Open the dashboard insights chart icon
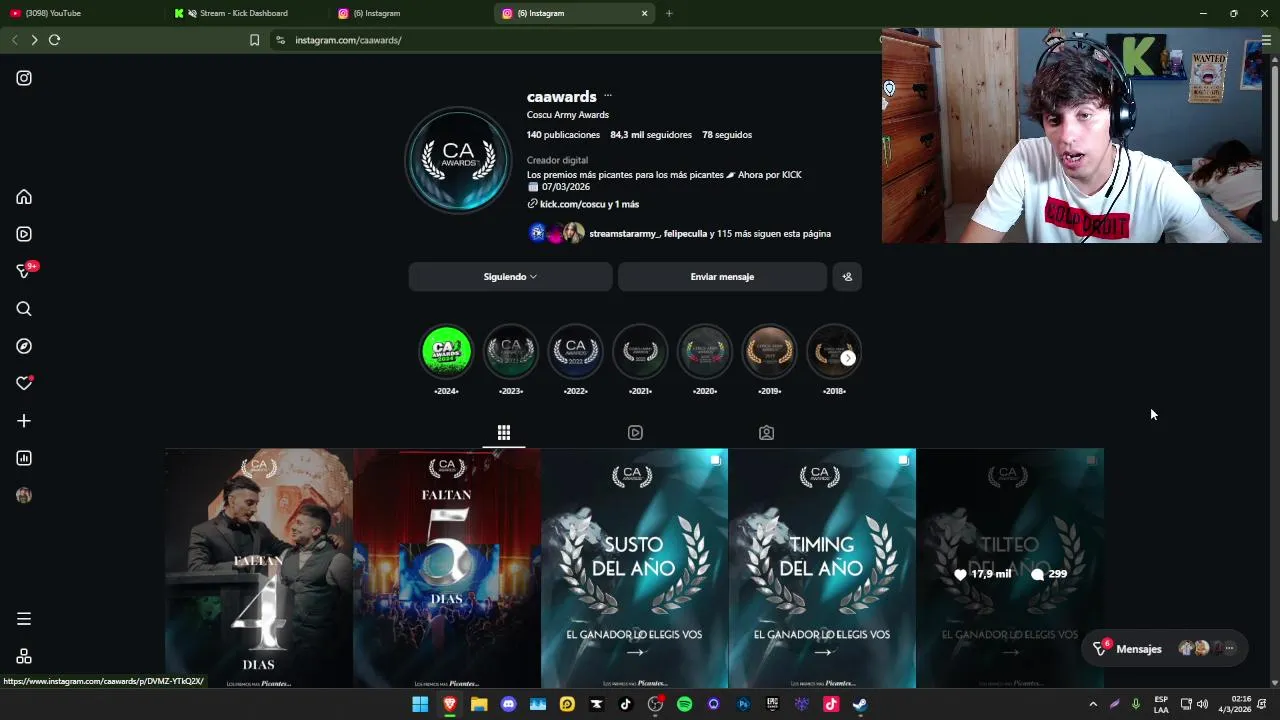The image size is (1280, 720). point(24,458)
